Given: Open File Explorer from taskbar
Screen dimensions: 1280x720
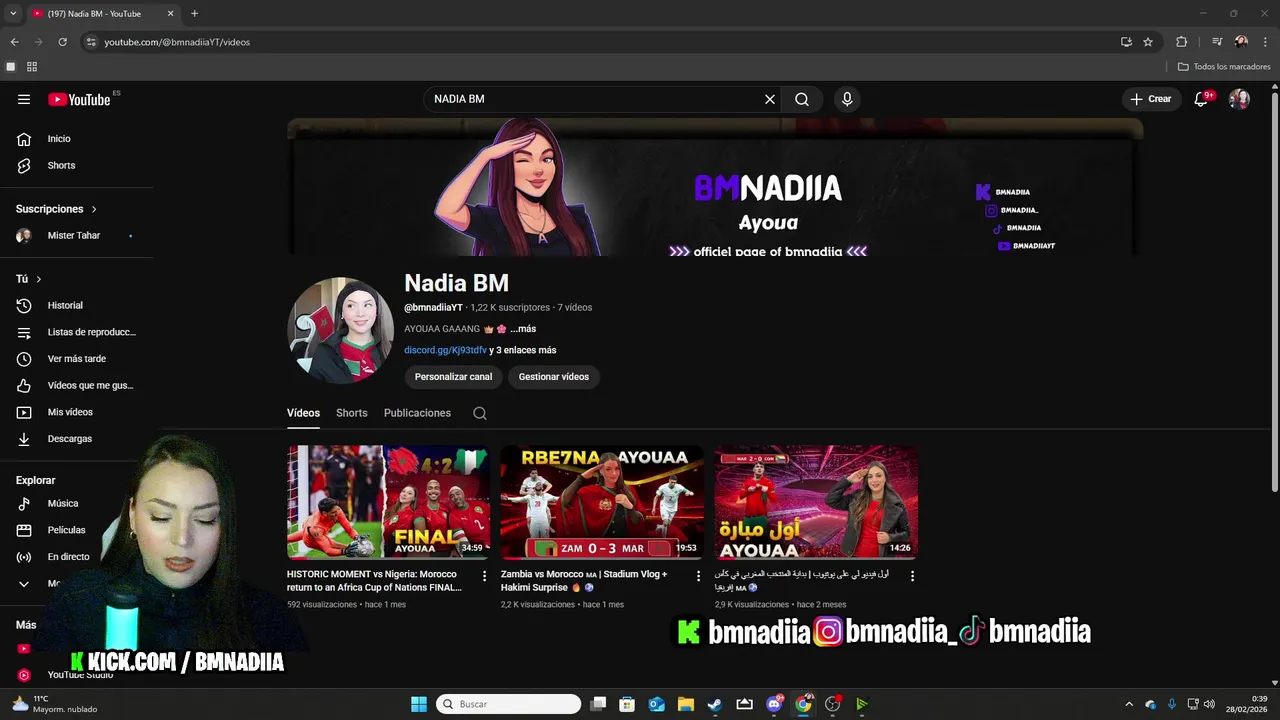Looking at the screenshot, I should pyautogui.click(x=686, y=704).
